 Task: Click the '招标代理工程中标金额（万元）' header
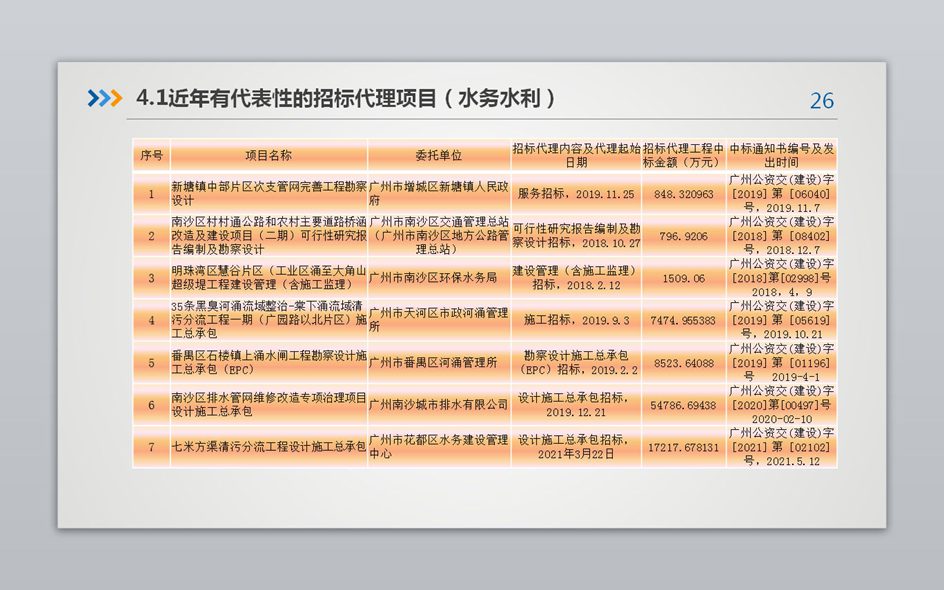pos(683,155)
